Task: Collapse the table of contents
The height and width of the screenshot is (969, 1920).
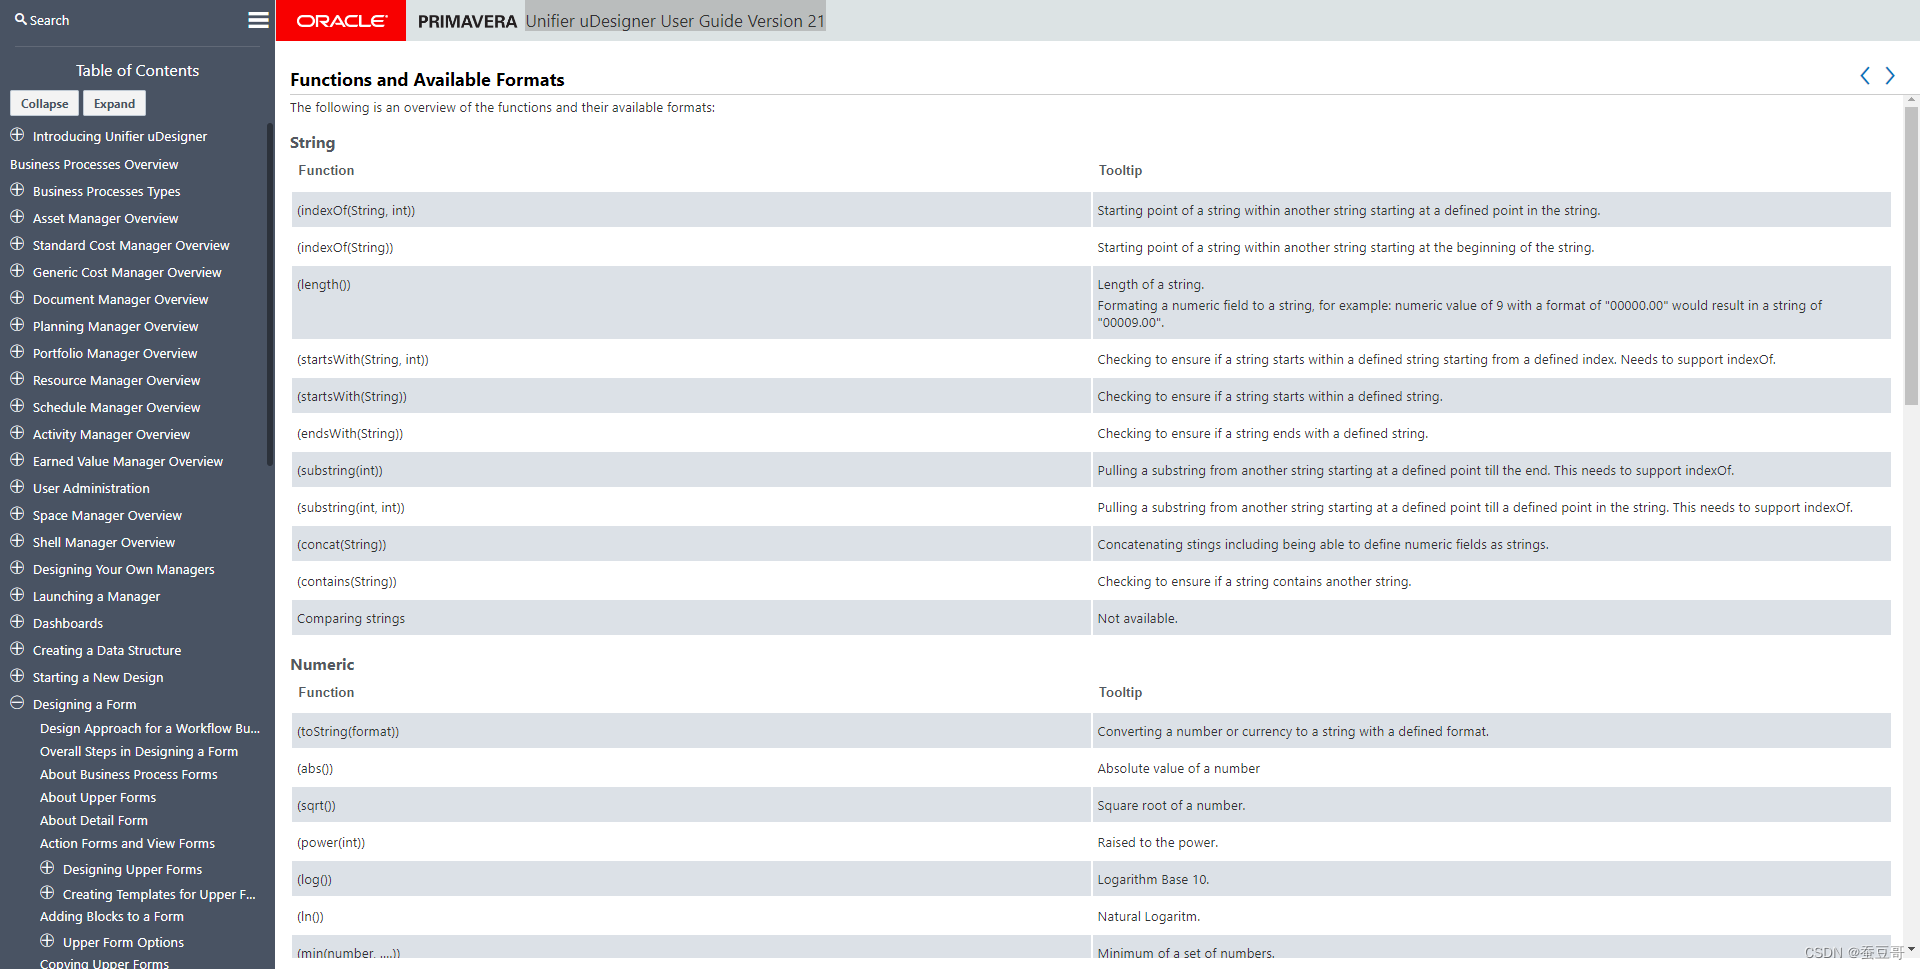Action: (45, 104)
